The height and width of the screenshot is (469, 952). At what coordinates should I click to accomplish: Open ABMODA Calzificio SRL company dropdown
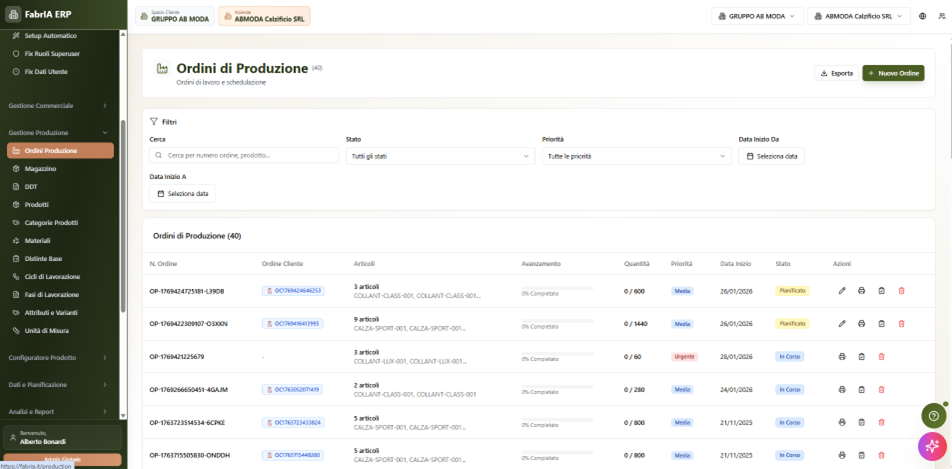[x=858, y=16]
